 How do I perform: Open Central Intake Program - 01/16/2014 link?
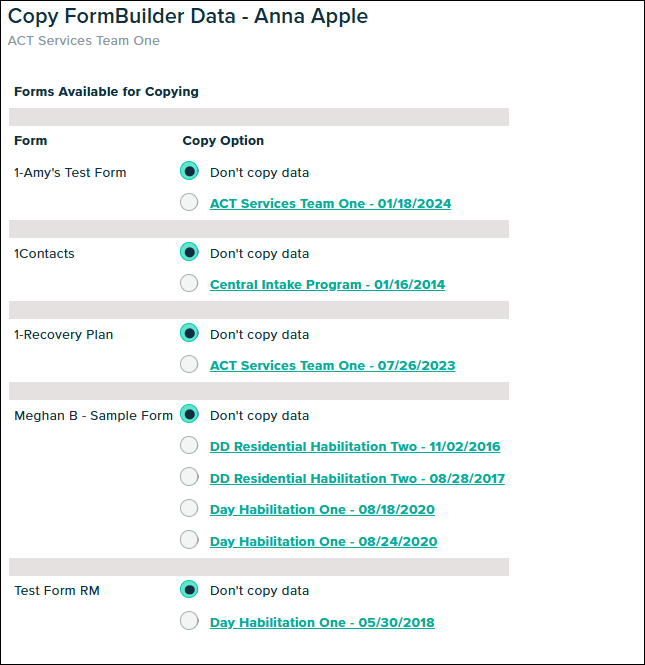(x=327, y=285)
